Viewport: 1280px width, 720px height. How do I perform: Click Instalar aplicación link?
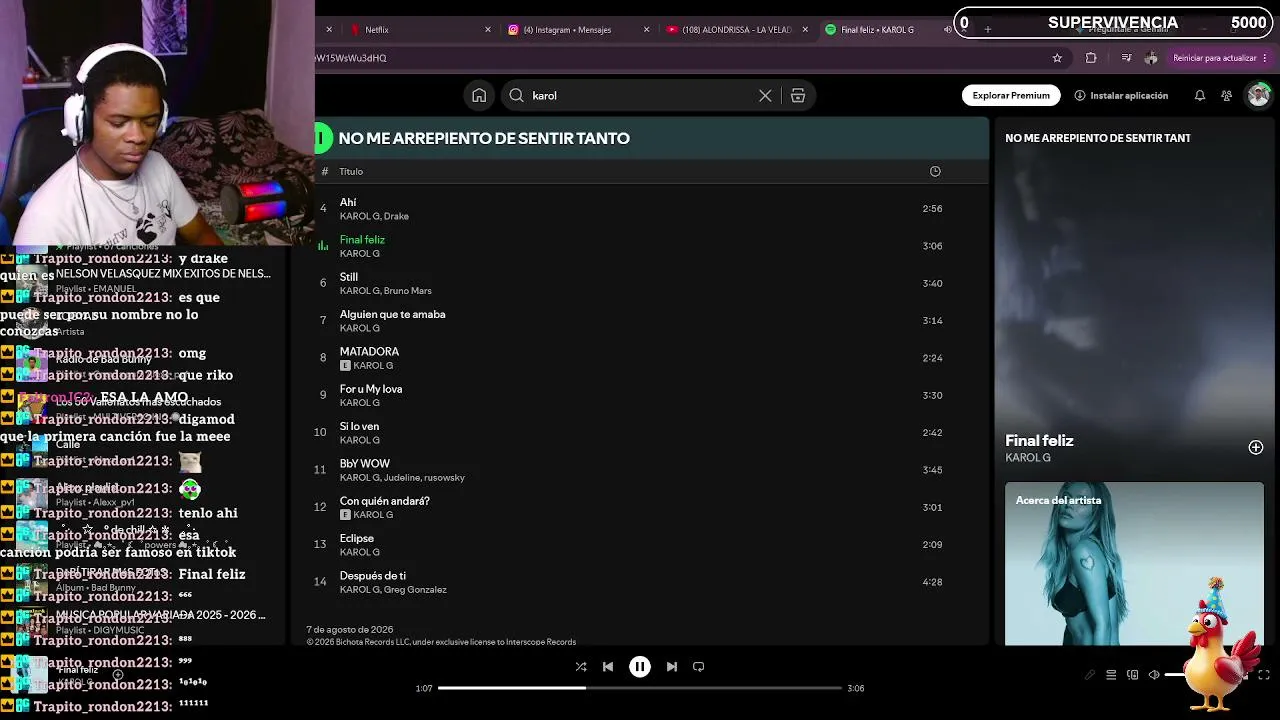click(1121, 95)
